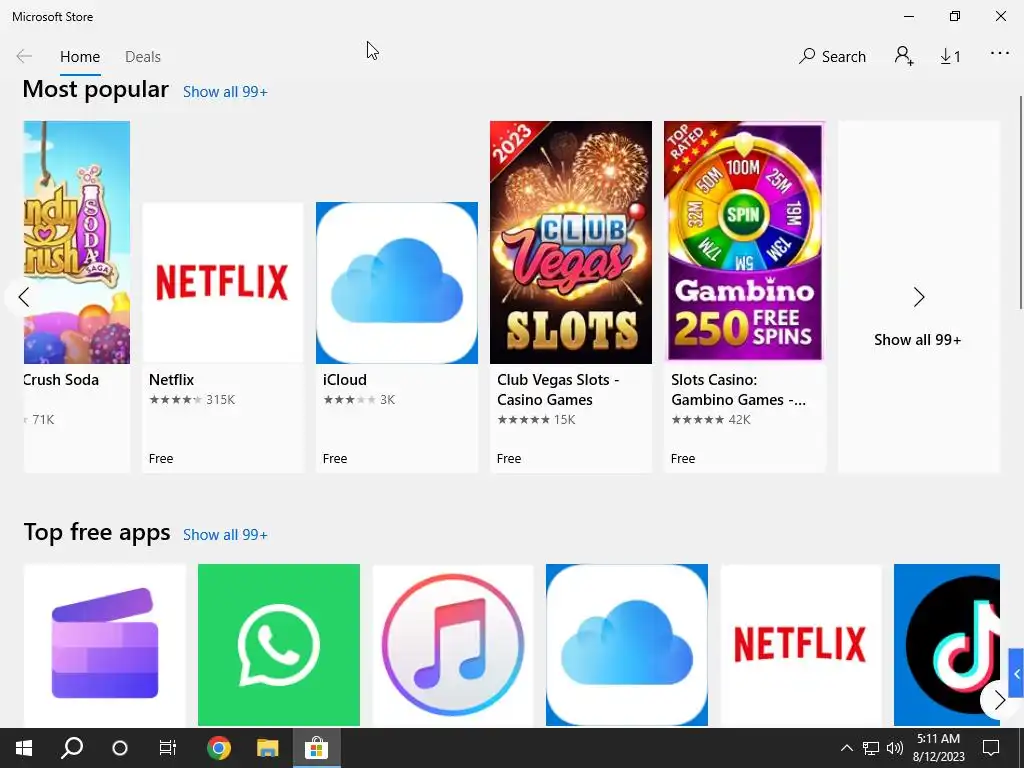Image resolution: width=1024 pixels, height=768 pixels.
Task: Show hidden tray icons chevron
Action: click(846, 748)
